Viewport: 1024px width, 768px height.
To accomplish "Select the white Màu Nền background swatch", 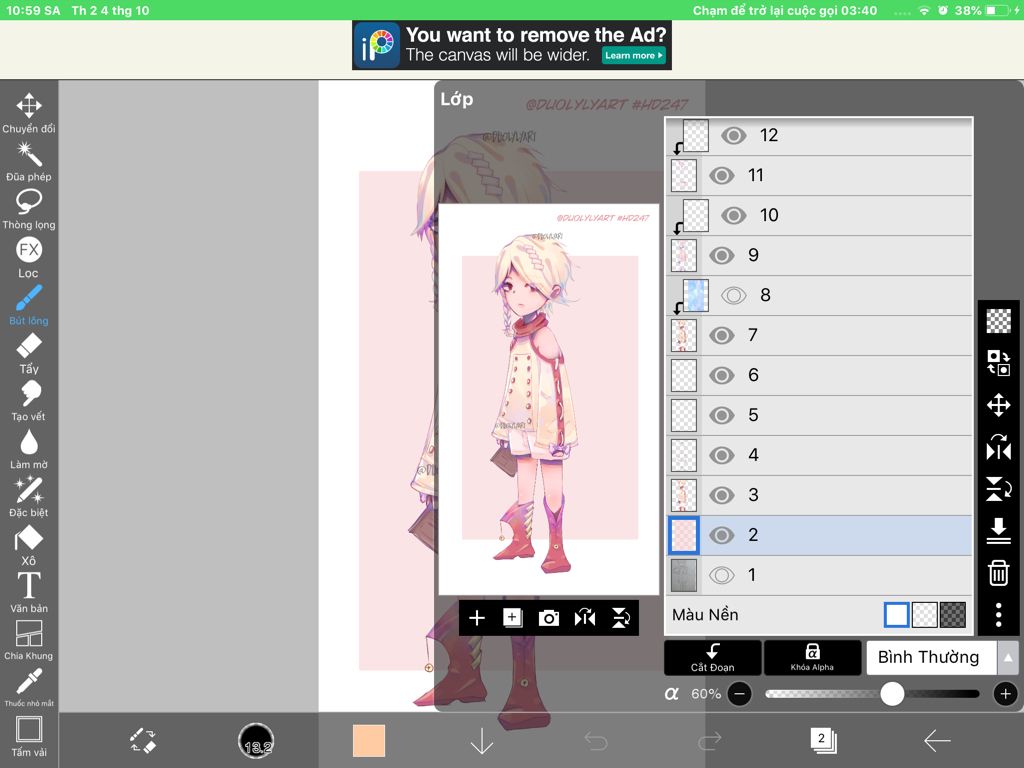I will tap(897, 614).
